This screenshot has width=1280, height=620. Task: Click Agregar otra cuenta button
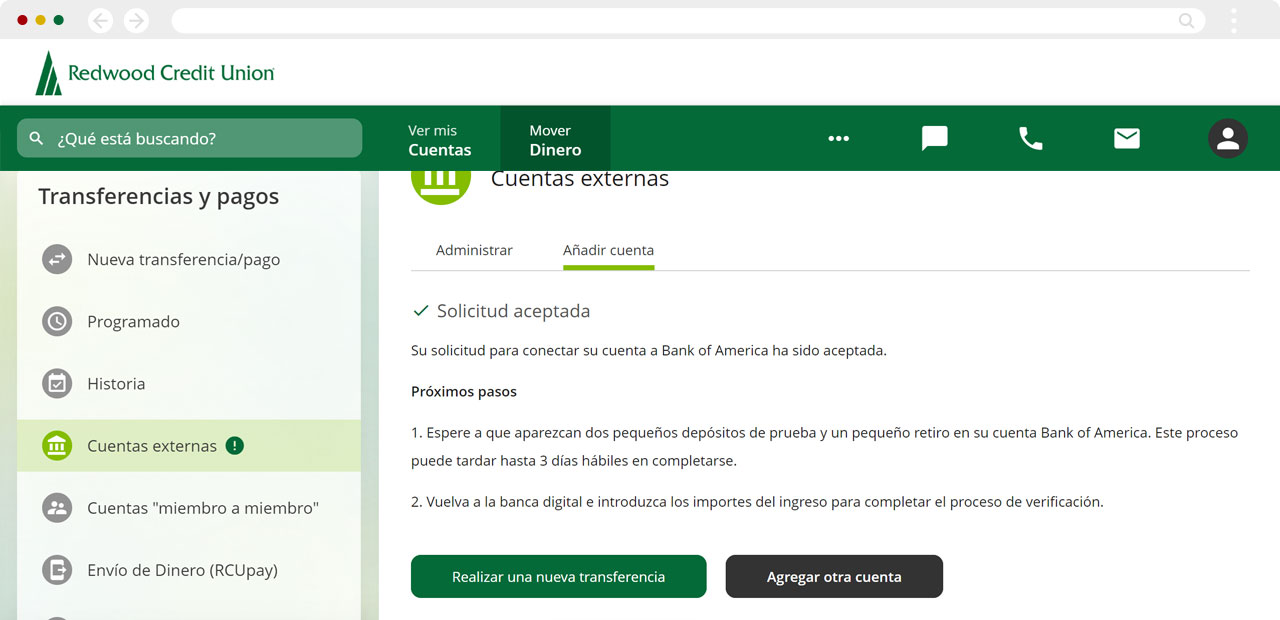(834, 577)
